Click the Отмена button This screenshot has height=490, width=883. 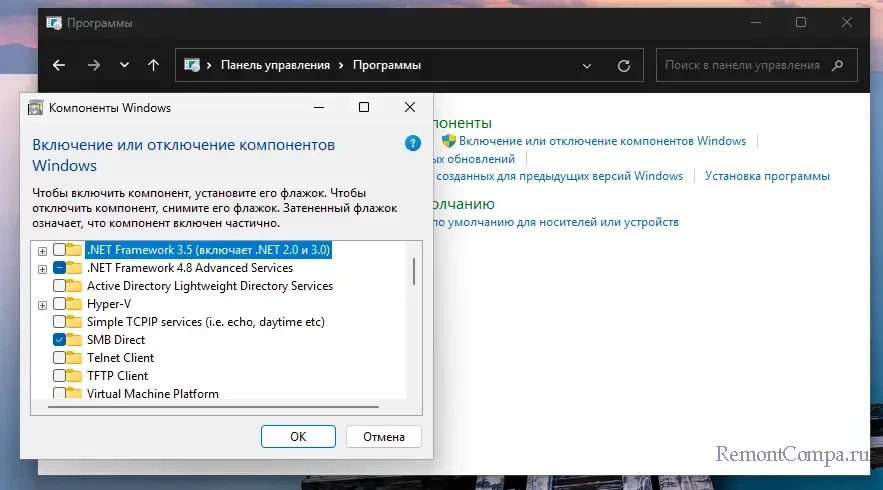pyautogui.click(x=383, y=436)
